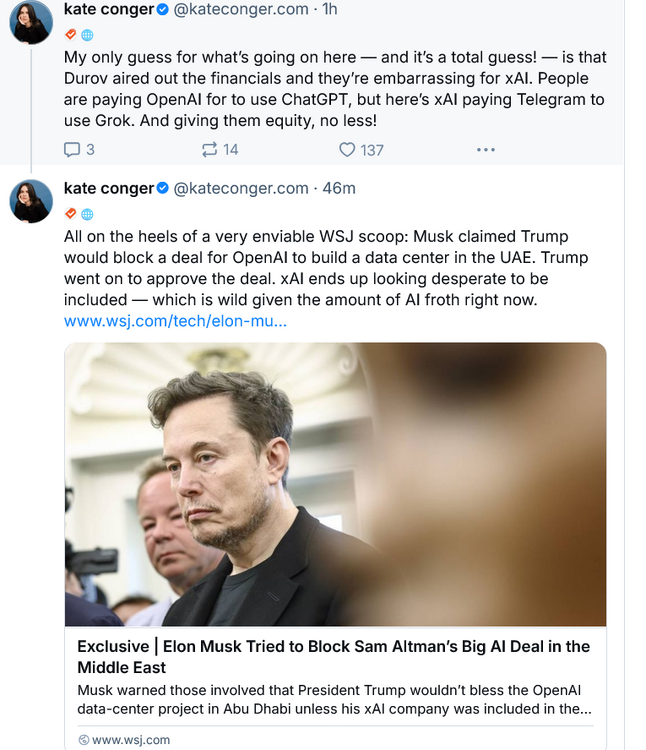This screenshot has height=750, width=646.
Task: Click the red check label under the first post's name
Action: point(70,34)
